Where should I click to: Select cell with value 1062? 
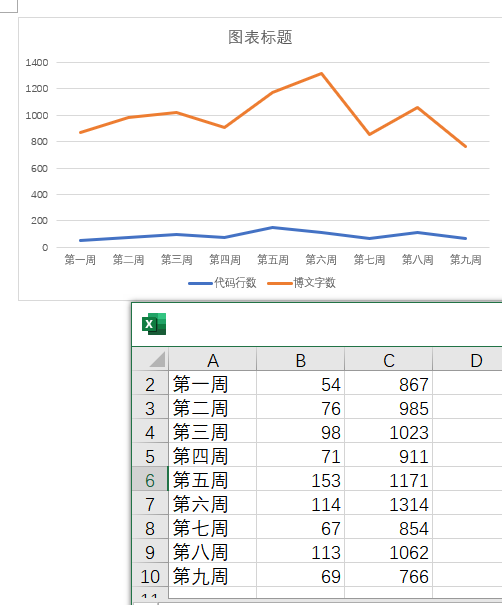tap(389, 551)
